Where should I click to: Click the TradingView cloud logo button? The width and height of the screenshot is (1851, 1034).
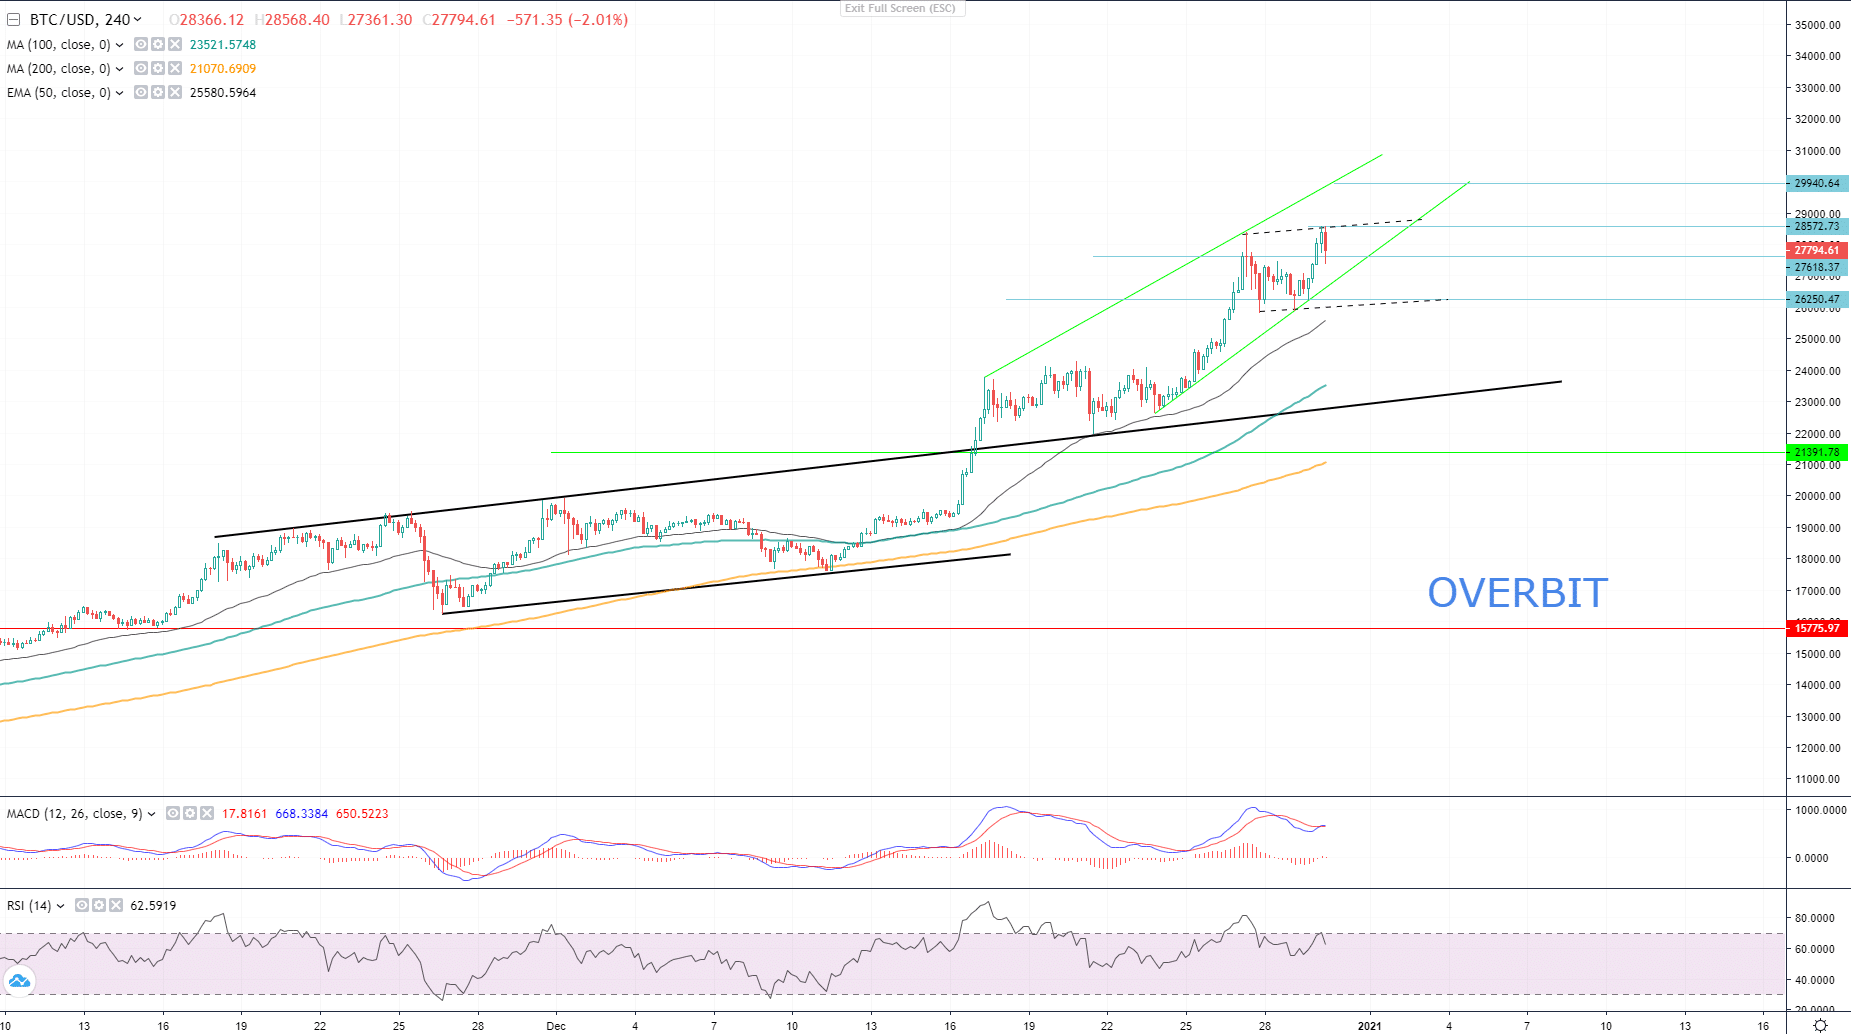click(19, 981)
